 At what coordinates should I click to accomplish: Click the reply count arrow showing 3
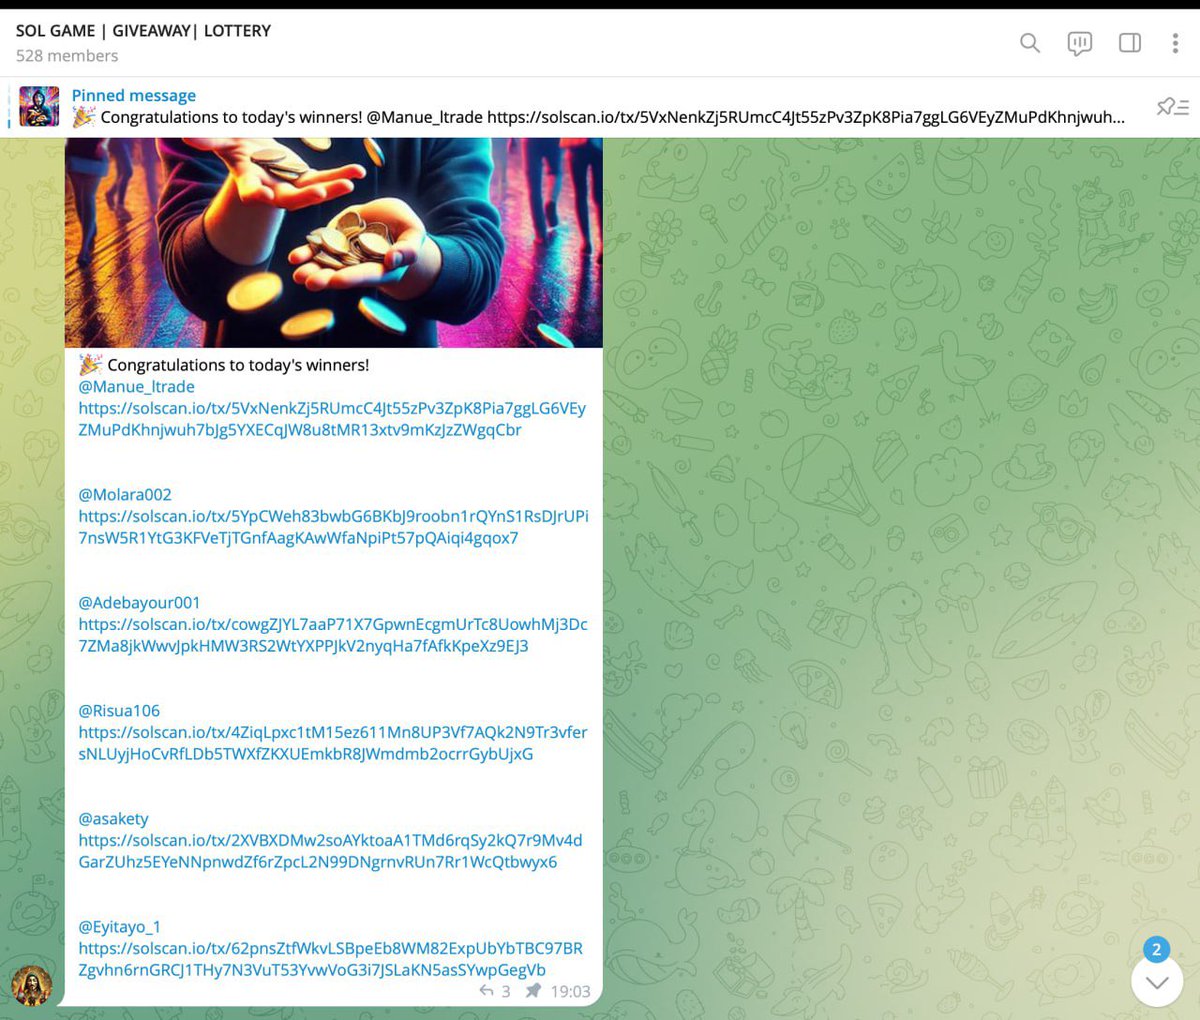pyautogui.click(x=495, y=991)
